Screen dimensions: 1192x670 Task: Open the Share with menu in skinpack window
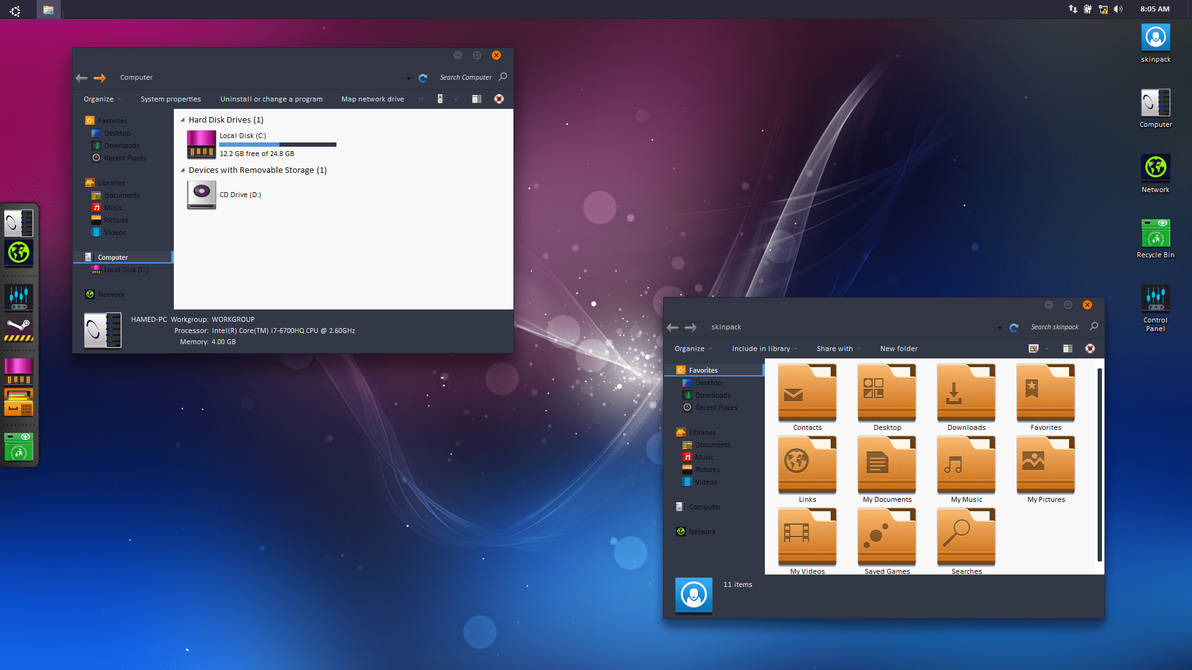(836, 348)
